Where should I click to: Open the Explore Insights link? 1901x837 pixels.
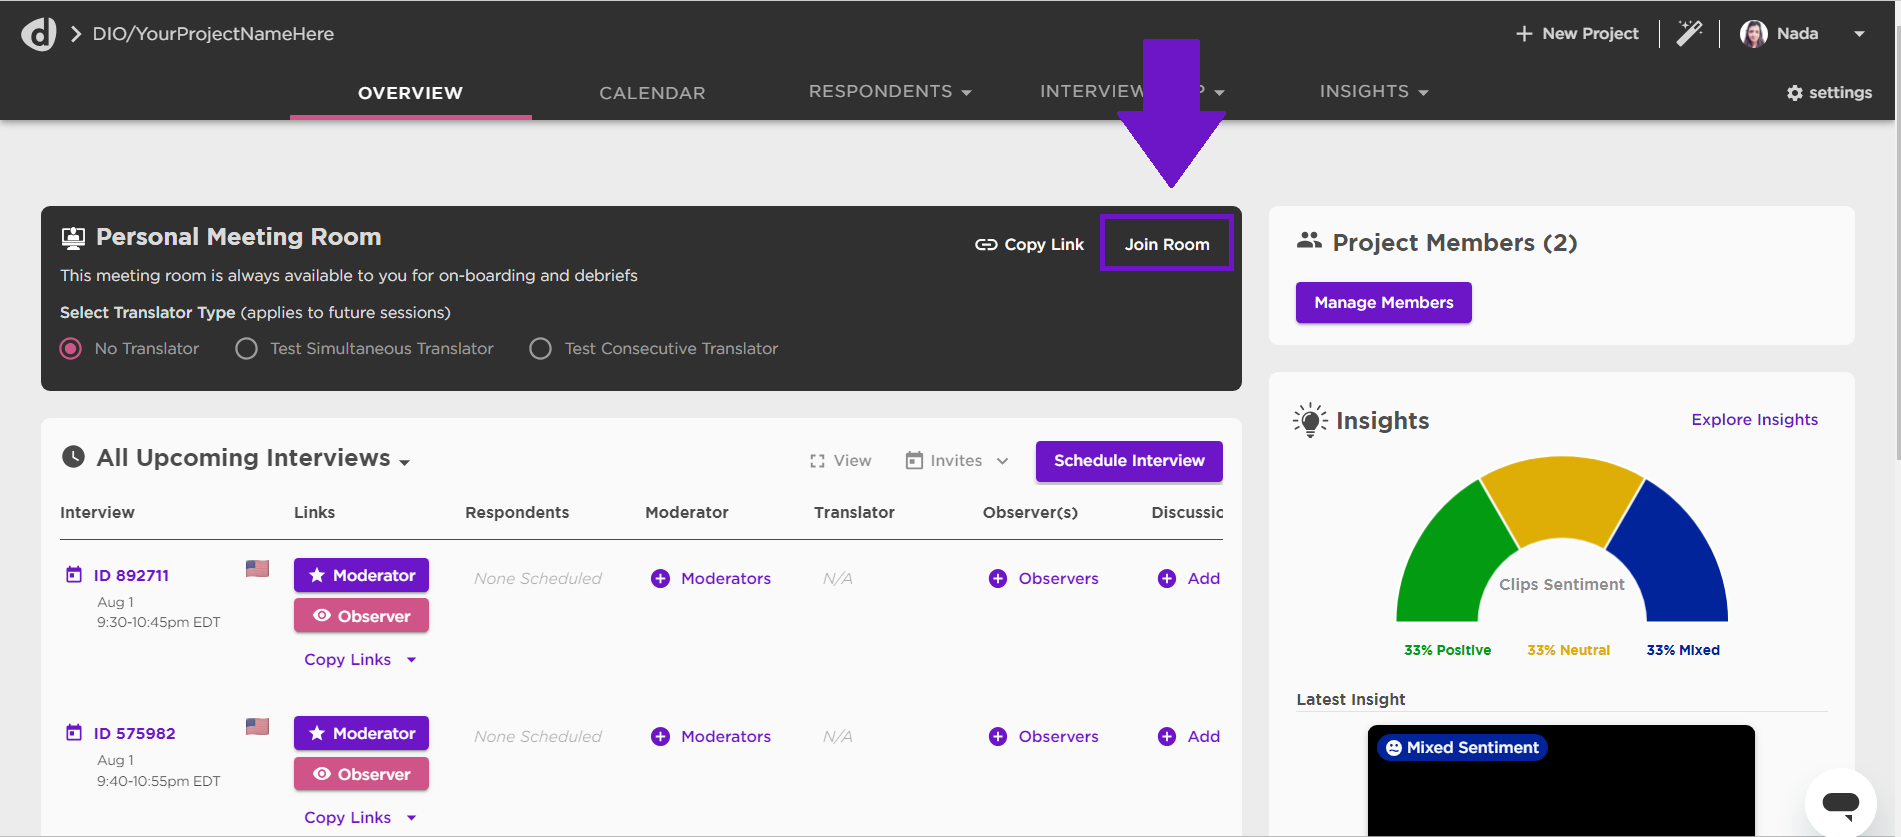1754,420
